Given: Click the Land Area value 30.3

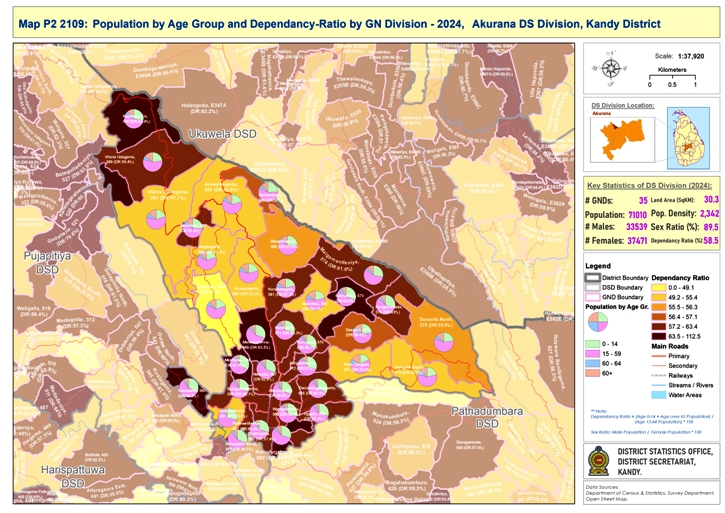Looking at the screenshot, I should coord(712,199).
